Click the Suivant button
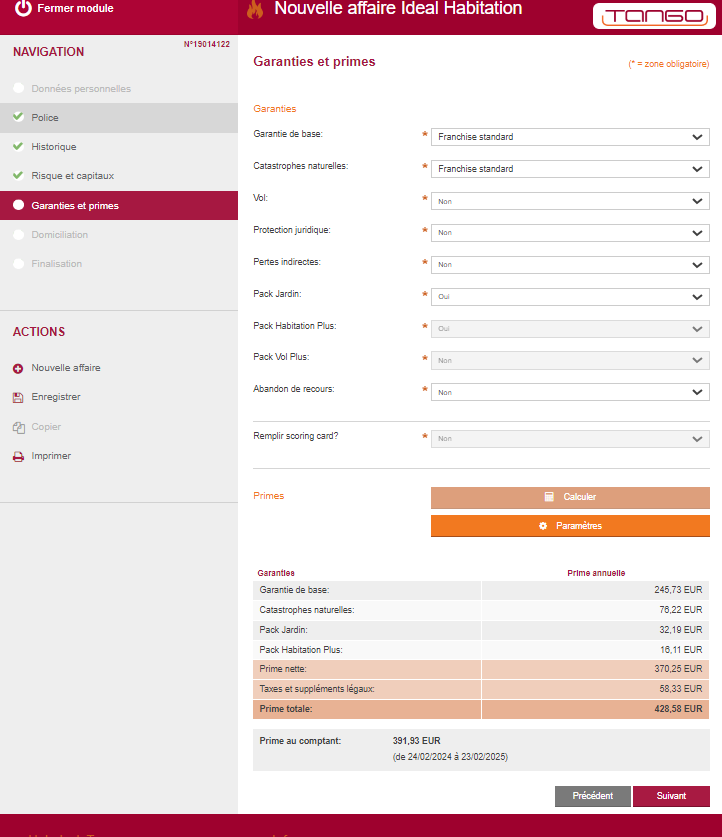This screenshot has height=837, width=722. 671,796
